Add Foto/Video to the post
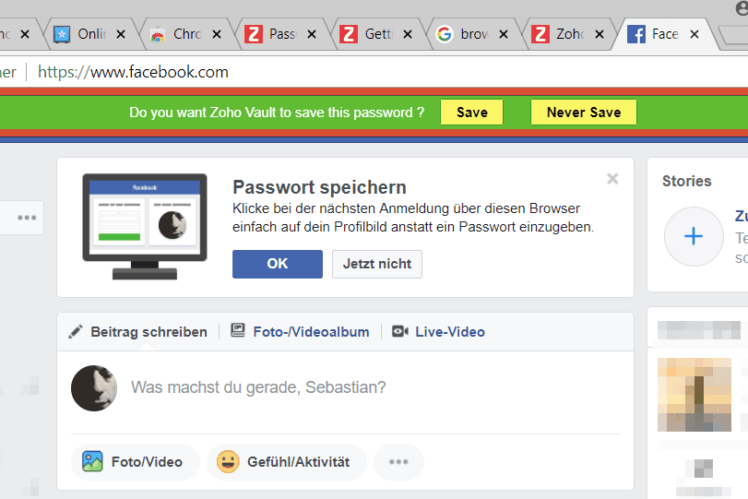This screenshot has height=499, width=748. click(135, 462)
